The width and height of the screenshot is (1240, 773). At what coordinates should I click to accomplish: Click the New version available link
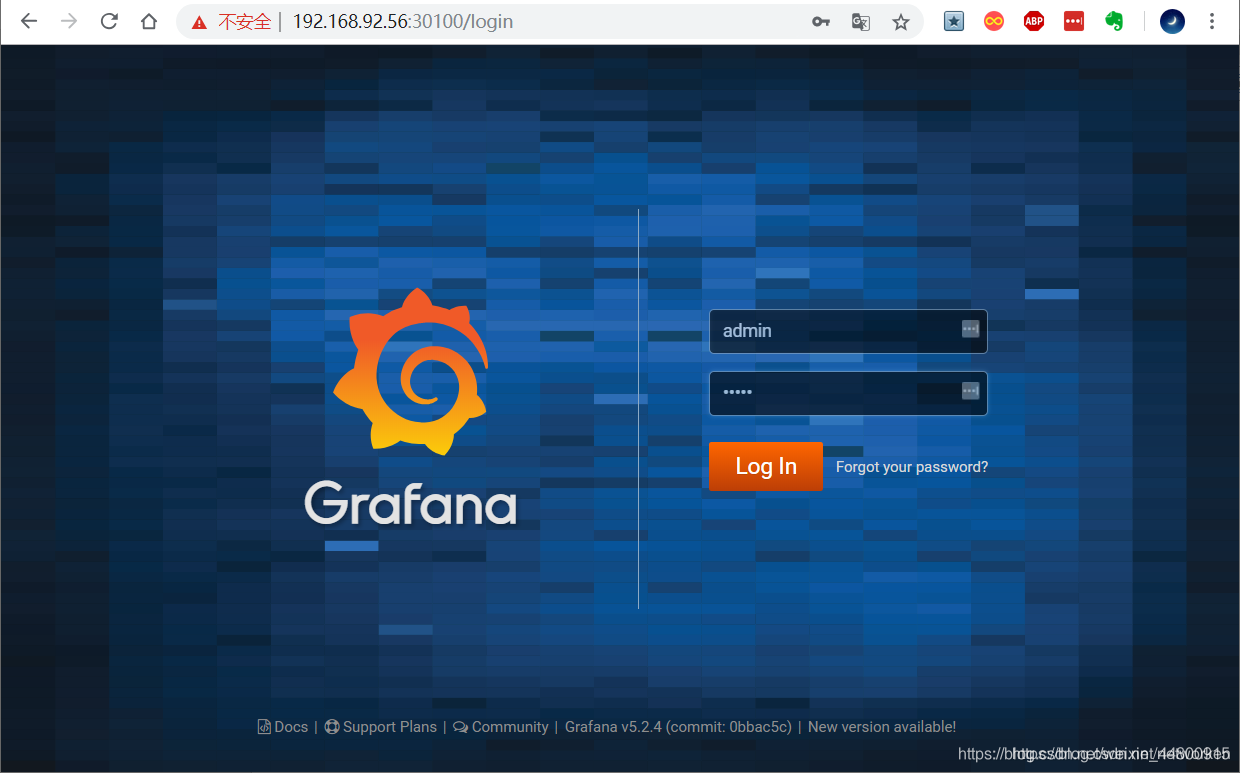882,727
